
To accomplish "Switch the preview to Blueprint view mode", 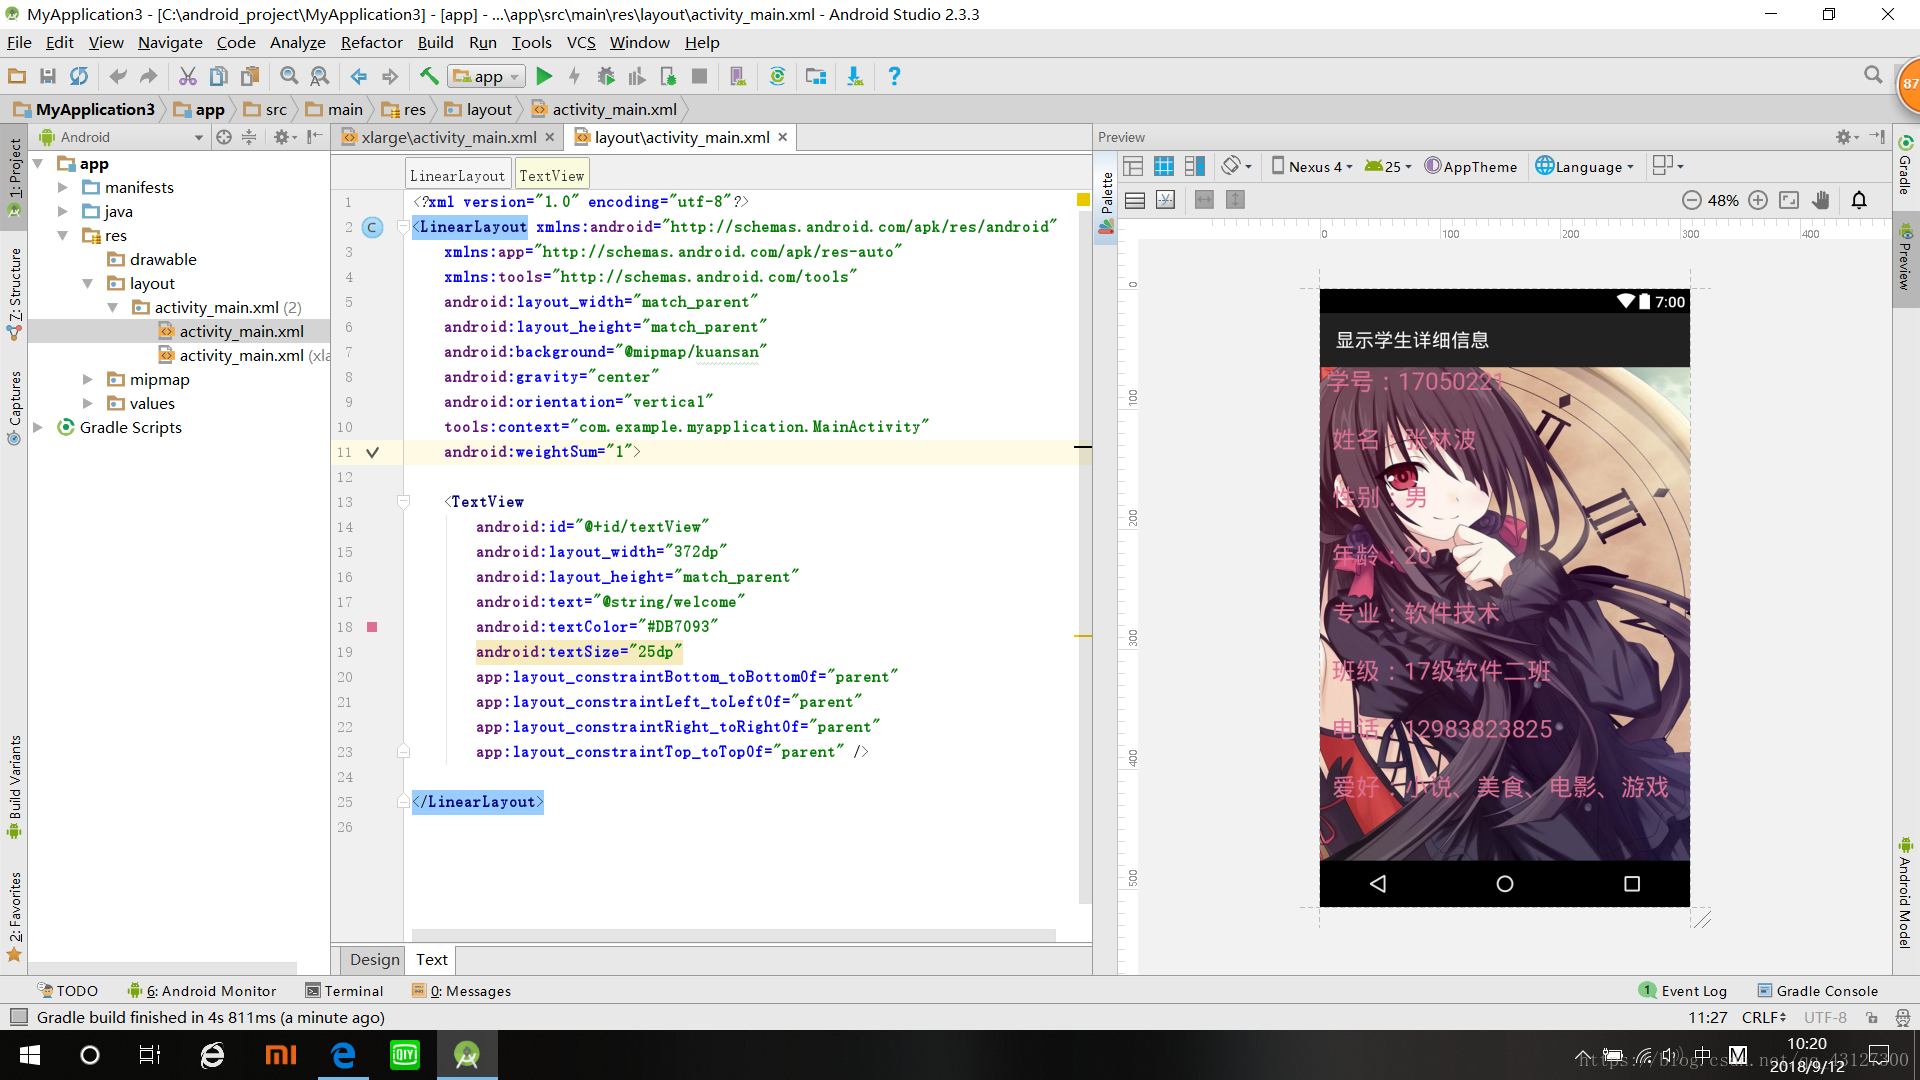I will click(x=1164, y=166).
